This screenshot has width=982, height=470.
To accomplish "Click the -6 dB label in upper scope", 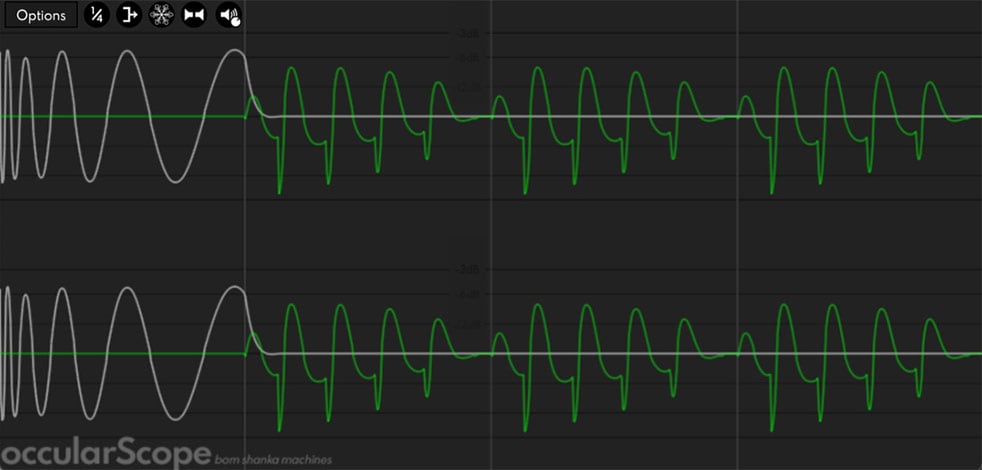I will click(468, 58).
